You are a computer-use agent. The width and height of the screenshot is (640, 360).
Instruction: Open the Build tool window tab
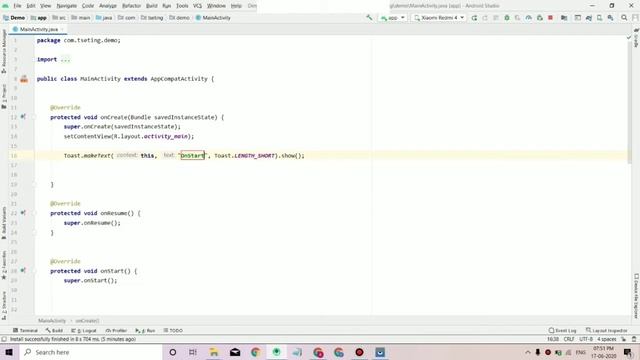pos(54,330)
